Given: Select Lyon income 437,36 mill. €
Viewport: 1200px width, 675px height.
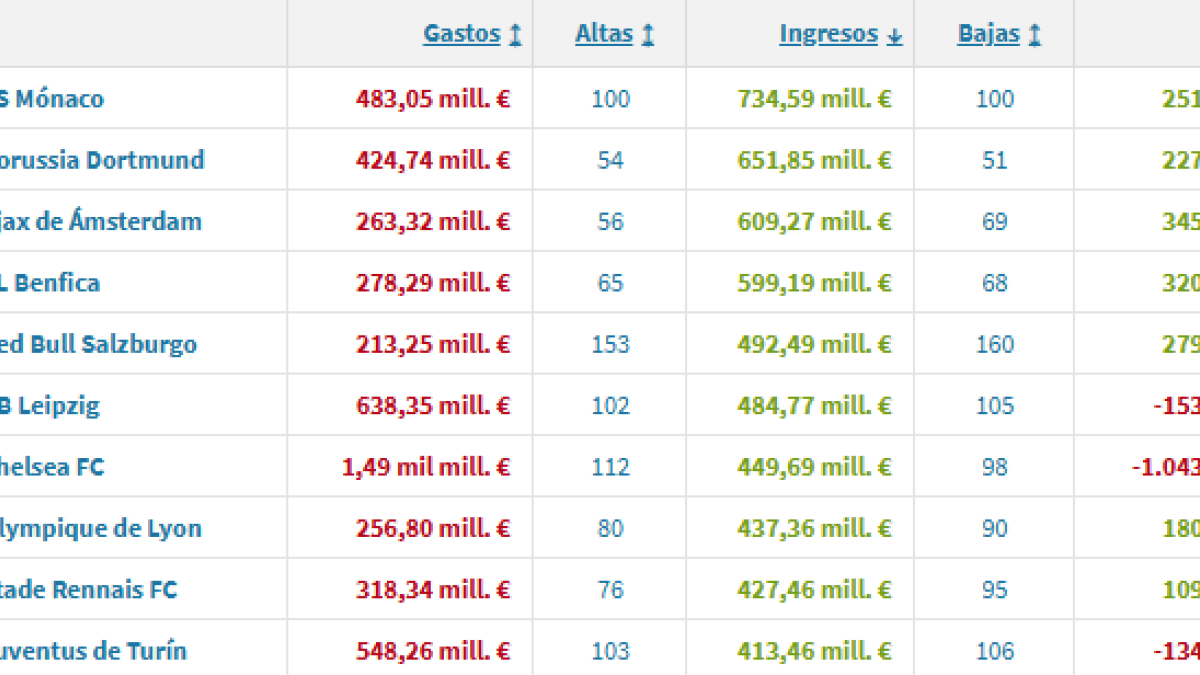Looking at the screenshot, I should tap(814, 529).
